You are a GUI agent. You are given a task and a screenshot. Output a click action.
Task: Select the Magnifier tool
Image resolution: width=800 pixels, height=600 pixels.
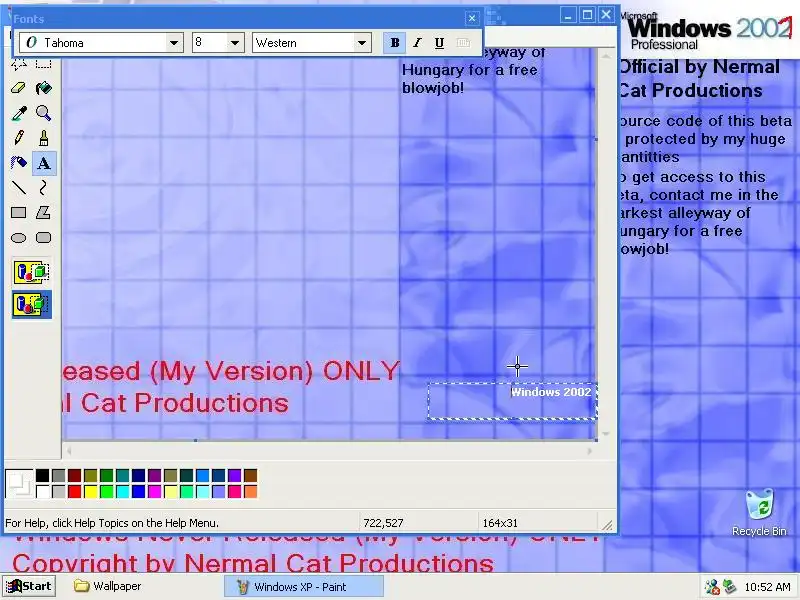[43, 113]
